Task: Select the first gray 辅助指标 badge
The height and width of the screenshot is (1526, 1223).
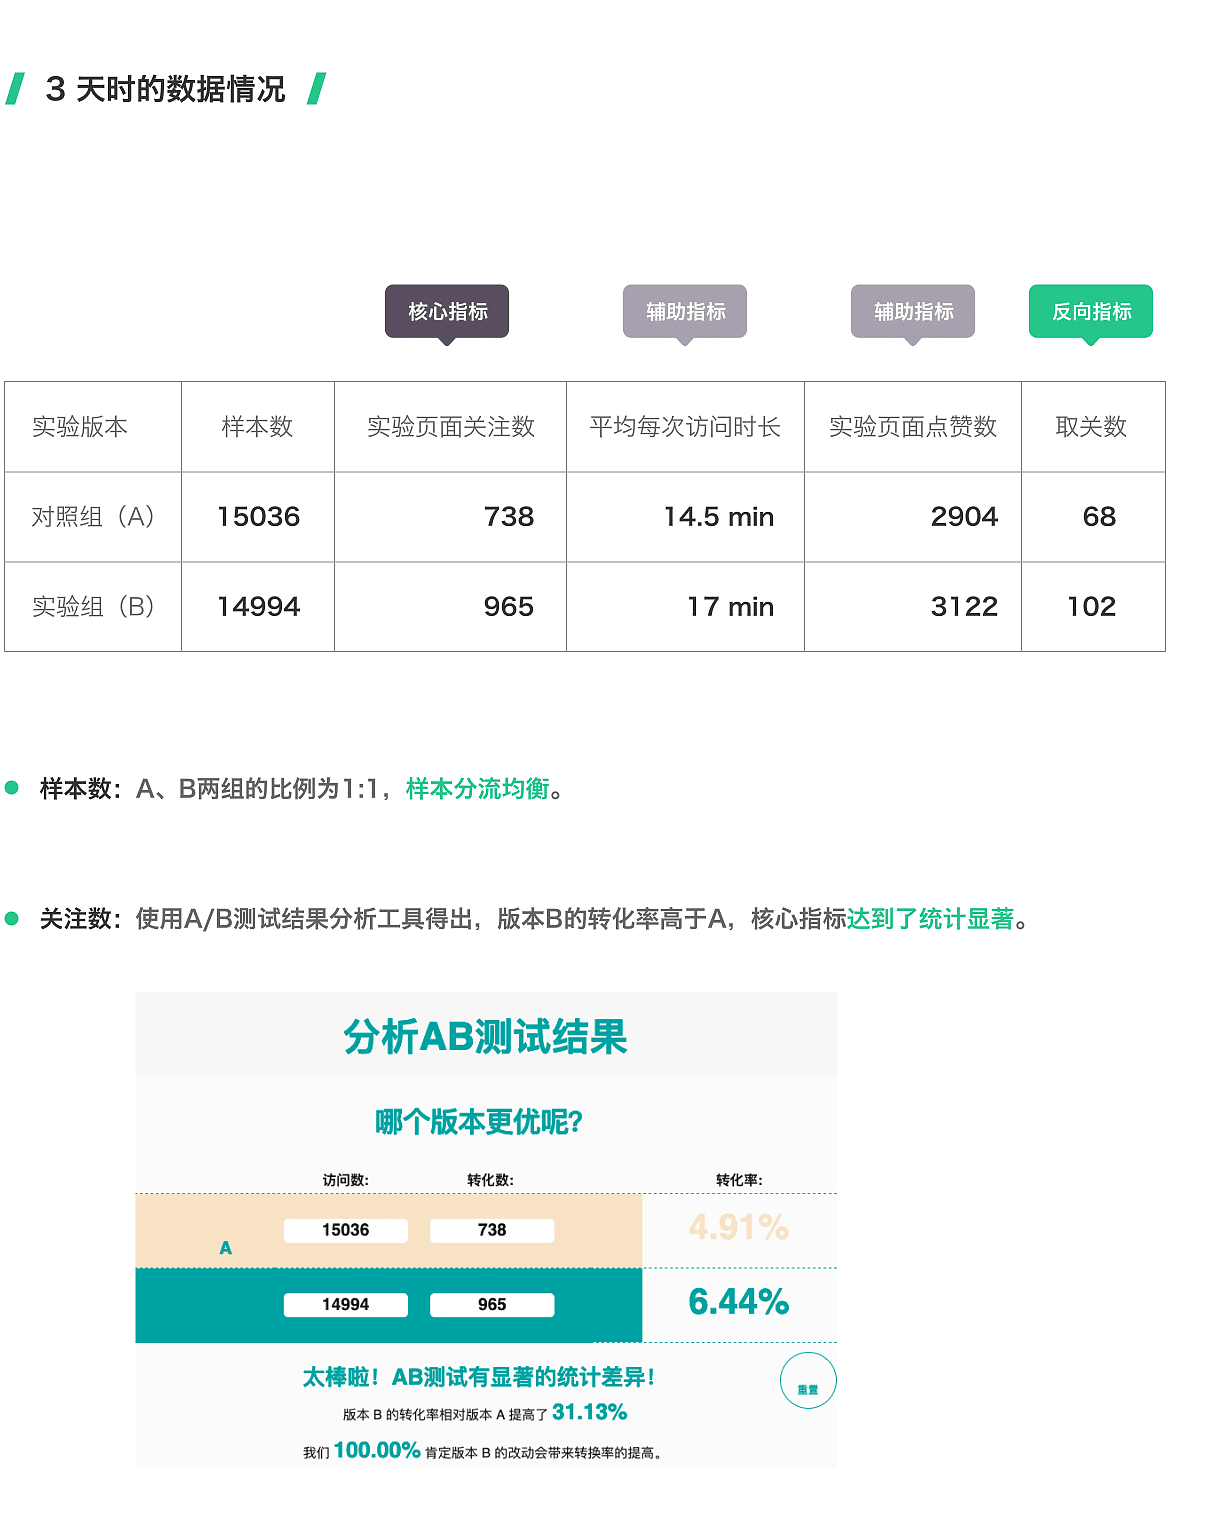Action: click(x=686, y=311)
